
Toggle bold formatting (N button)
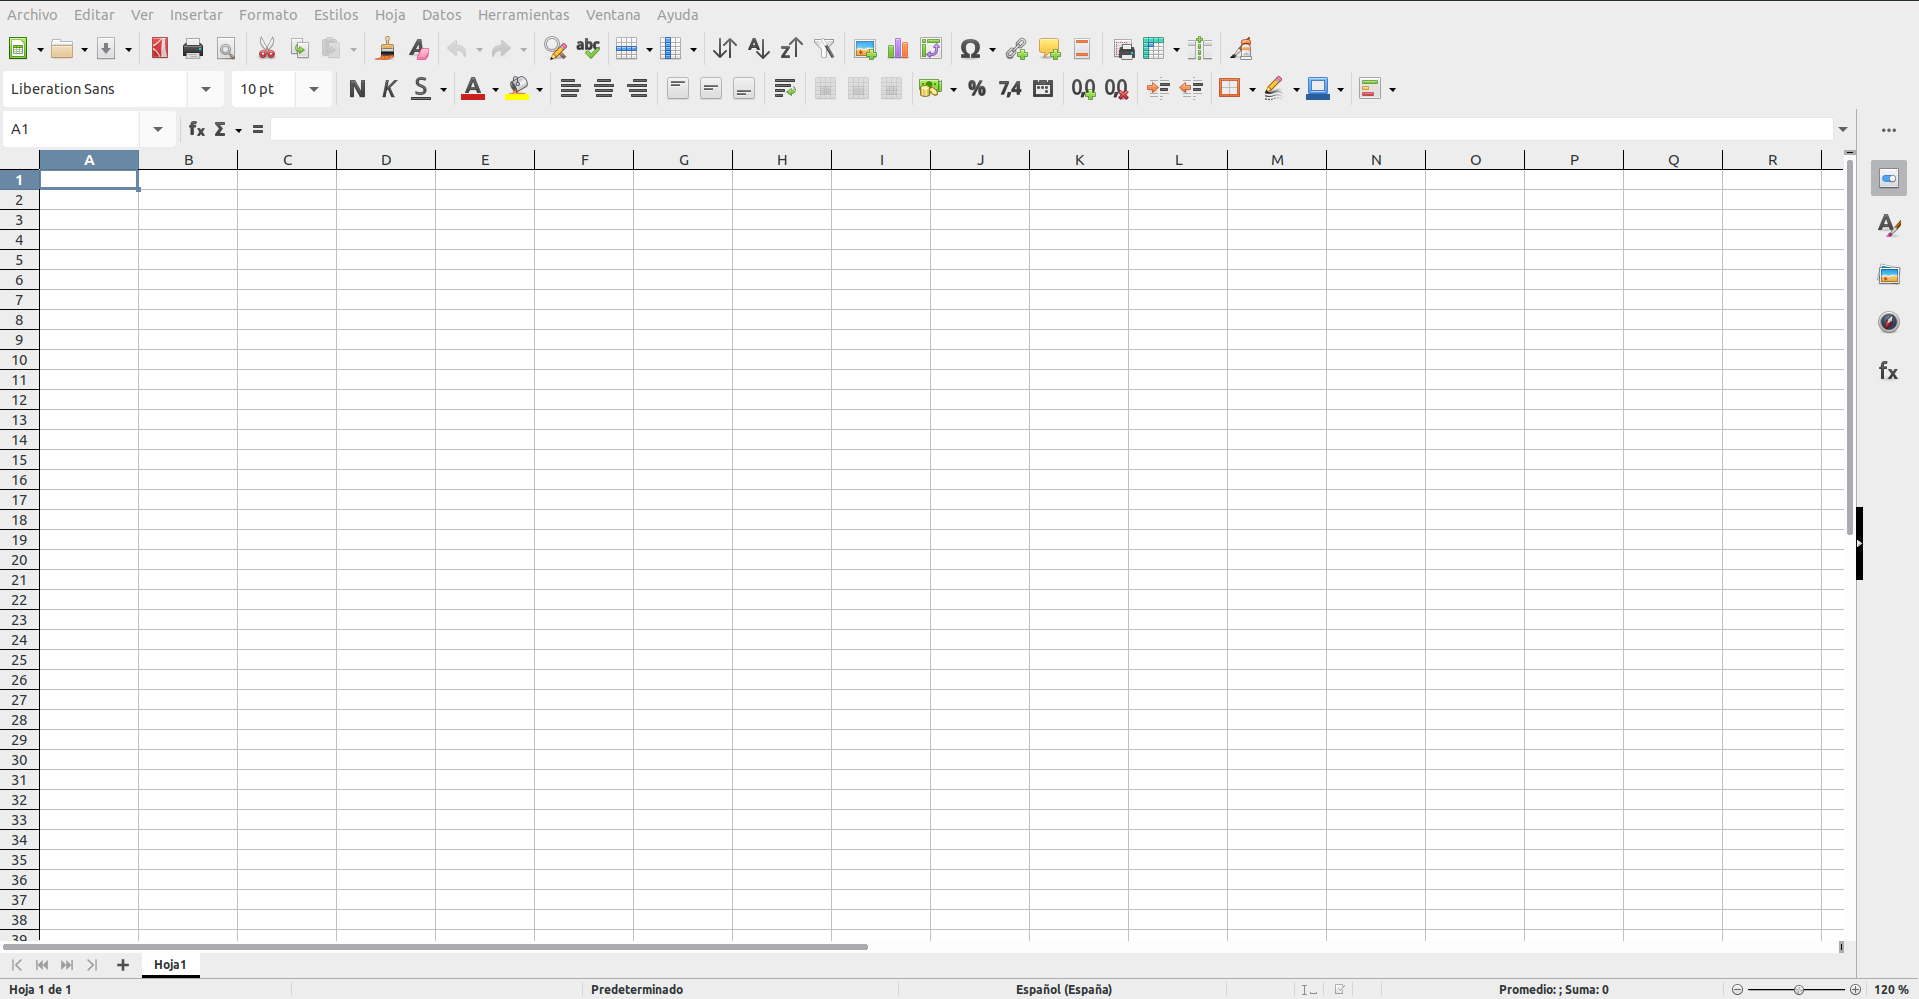357,89
